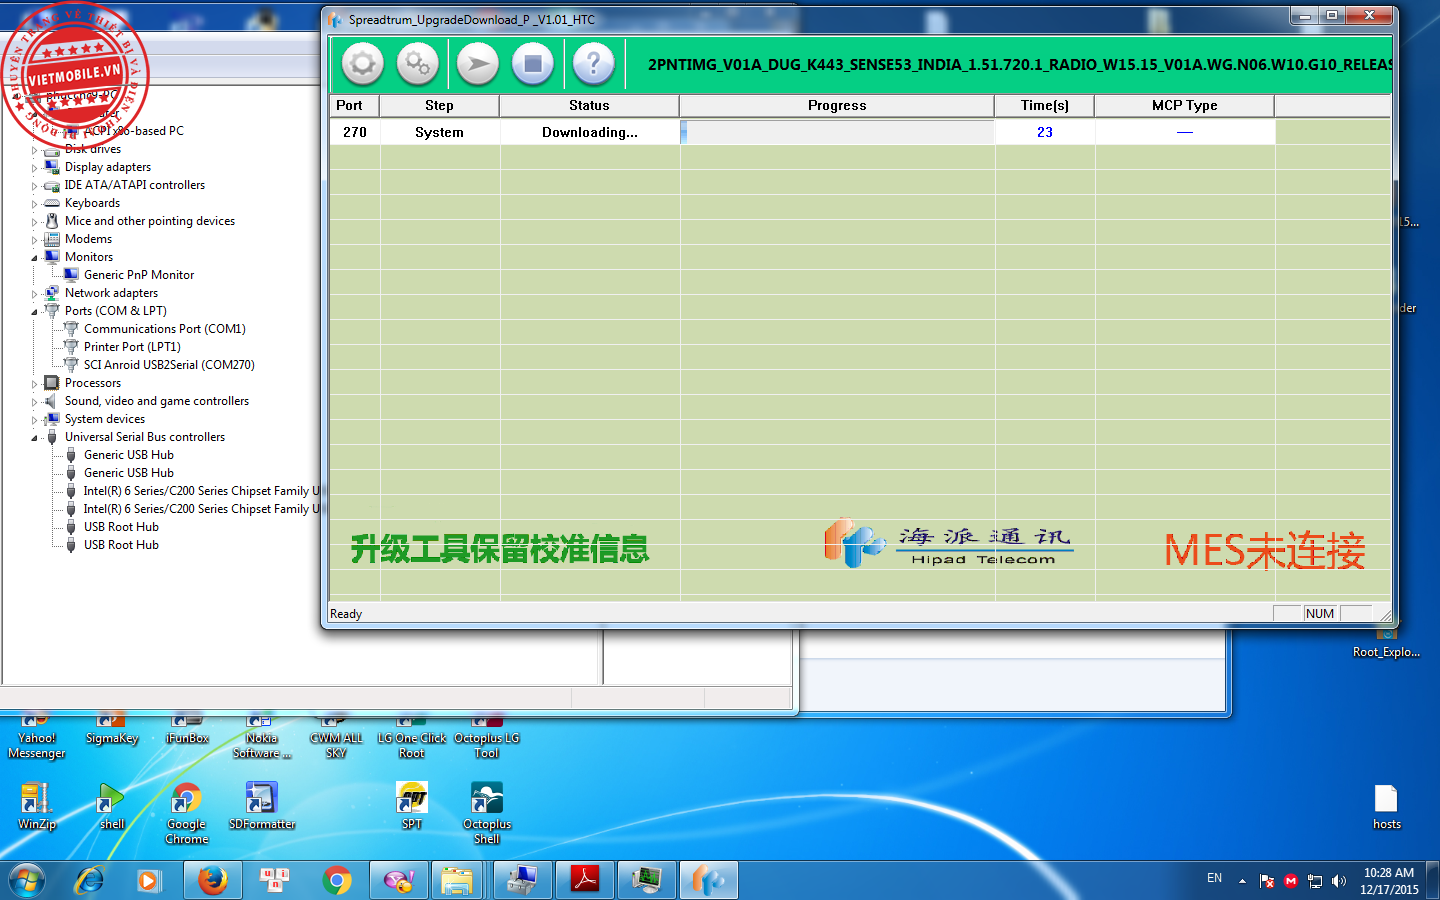
Task: Open the Help question mark icon
Action: [593, 65]
